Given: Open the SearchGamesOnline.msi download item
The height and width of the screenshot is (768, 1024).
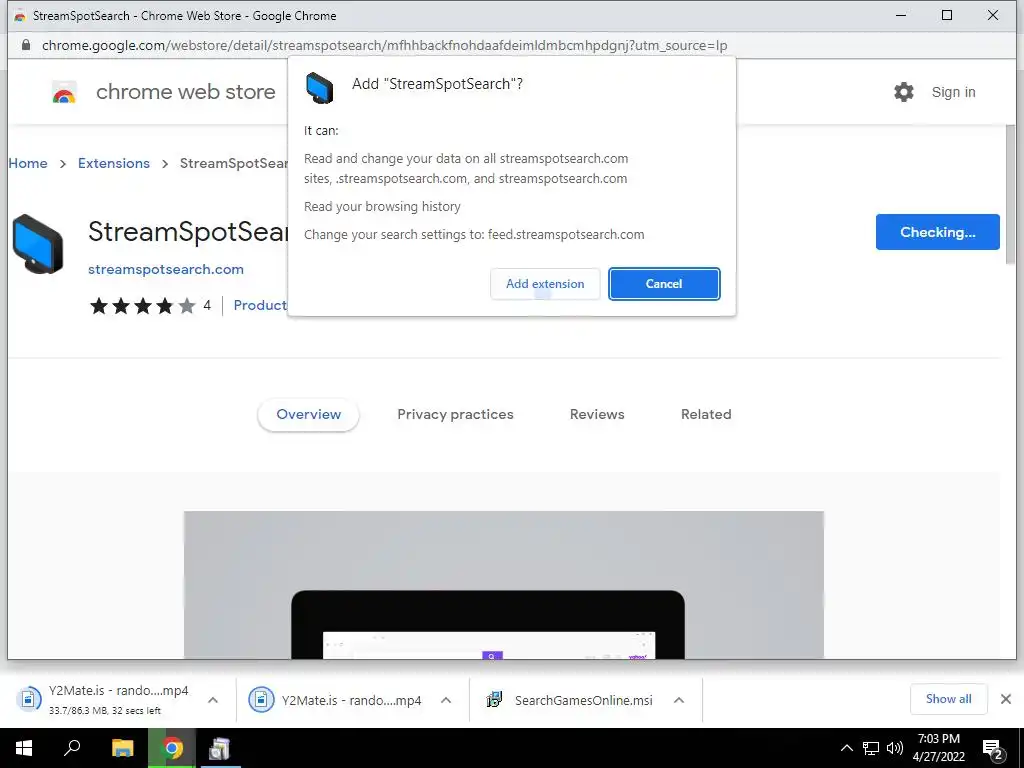Looking at the screenshot, I should point(583,700).
